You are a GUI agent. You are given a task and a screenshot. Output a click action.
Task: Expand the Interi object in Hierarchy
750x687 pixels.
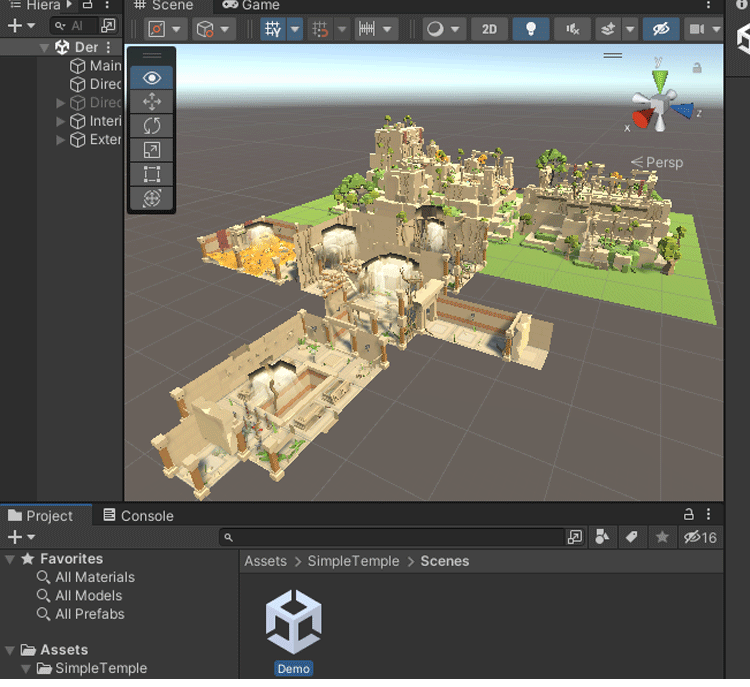(60, 121)
